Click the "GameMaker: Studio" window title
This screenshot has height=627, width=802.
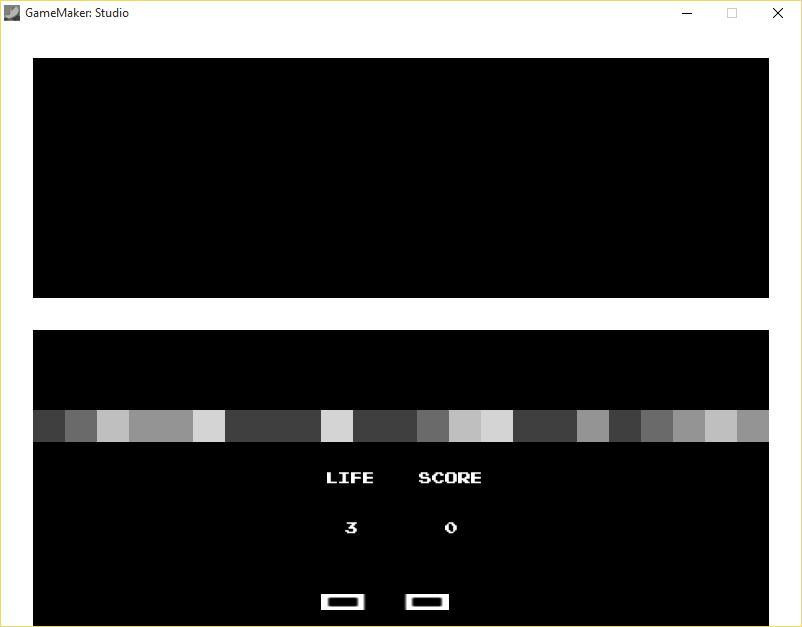77,13
